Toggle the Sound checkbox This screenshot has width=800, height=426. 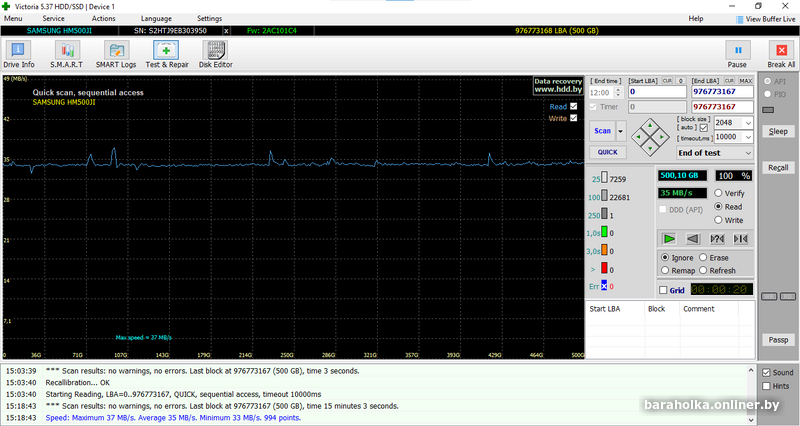[766, 372]
